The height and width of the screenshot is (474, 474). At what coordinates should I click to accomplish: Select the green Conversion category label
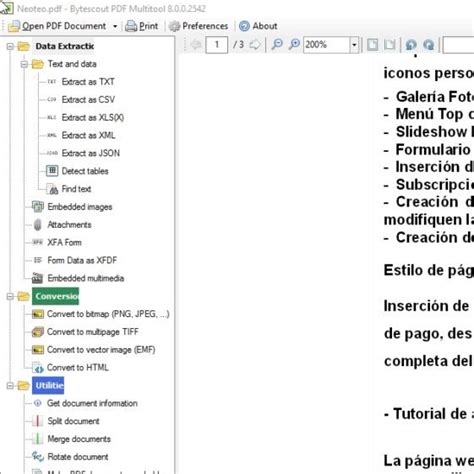click(56, 296)
